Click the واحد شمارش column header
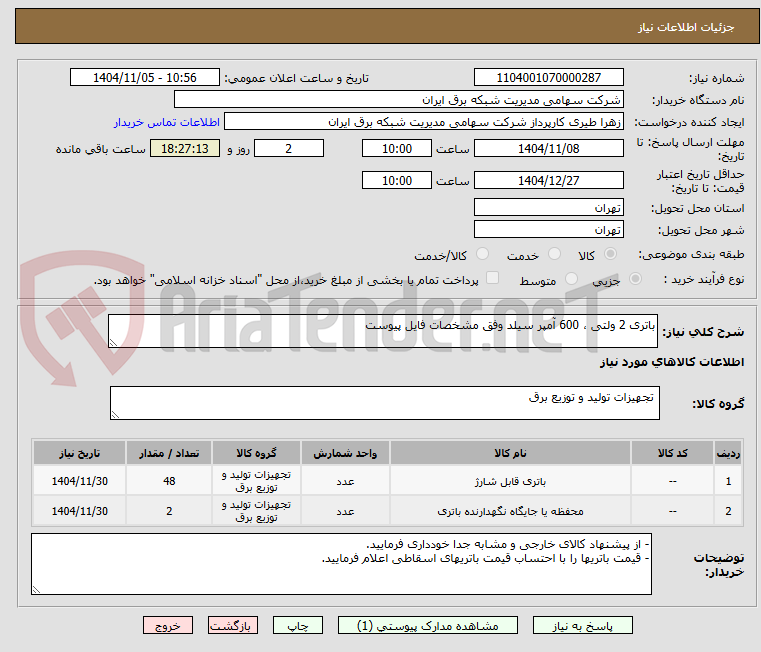The image size is (761, 652). [345, 453]
